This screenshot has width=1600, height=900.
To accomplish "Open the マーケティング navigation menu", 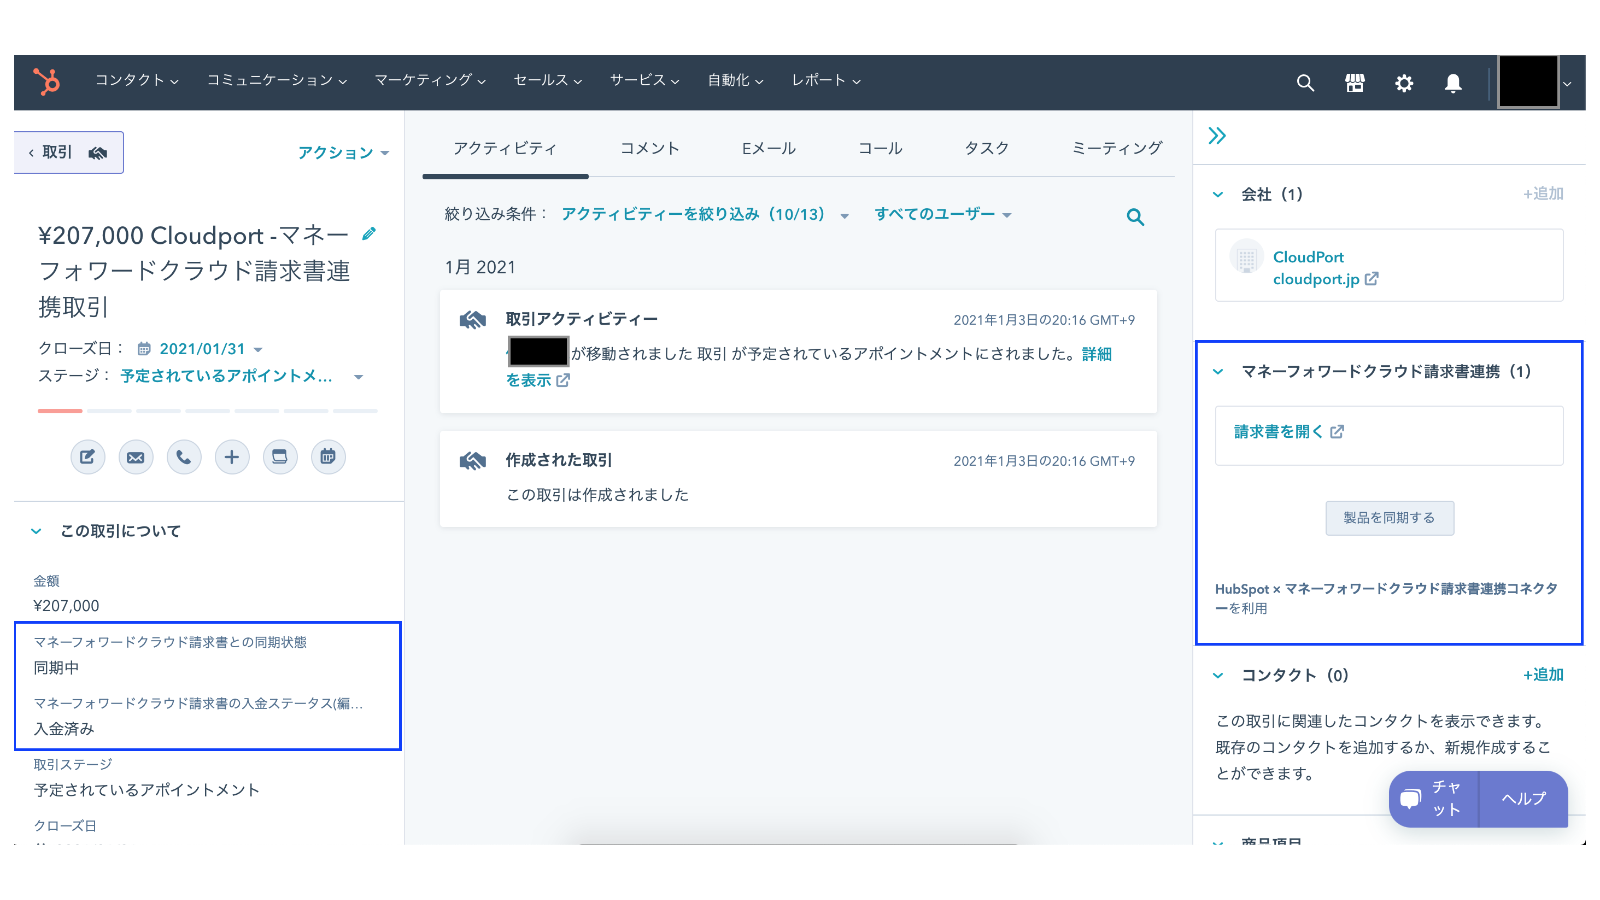I will point(430,80).
